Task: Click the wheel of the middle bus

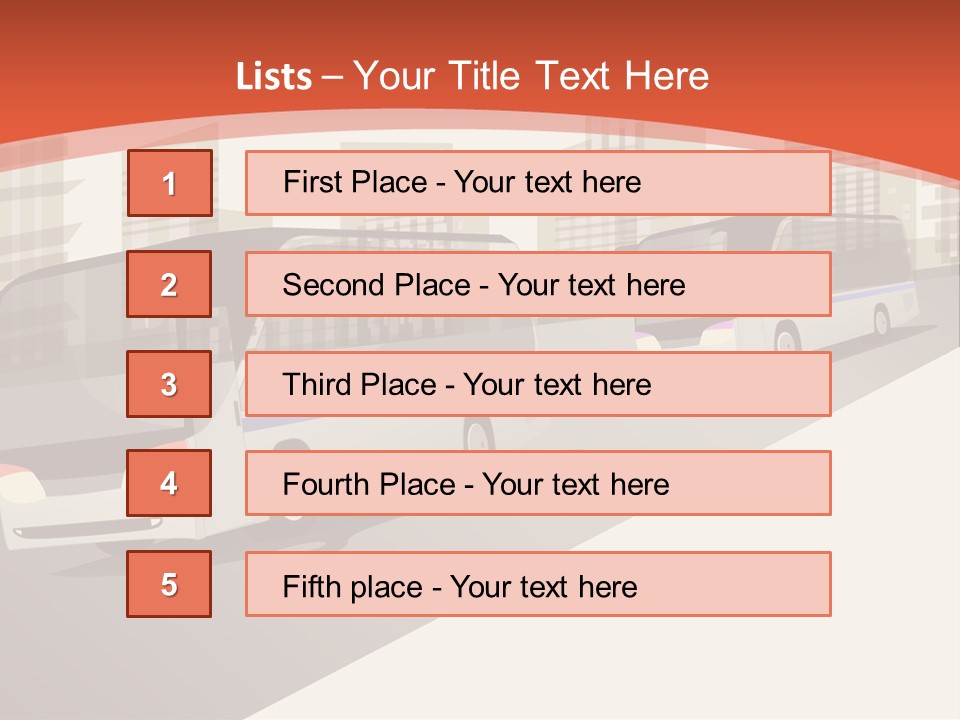Action: click(x=479, y=435)
